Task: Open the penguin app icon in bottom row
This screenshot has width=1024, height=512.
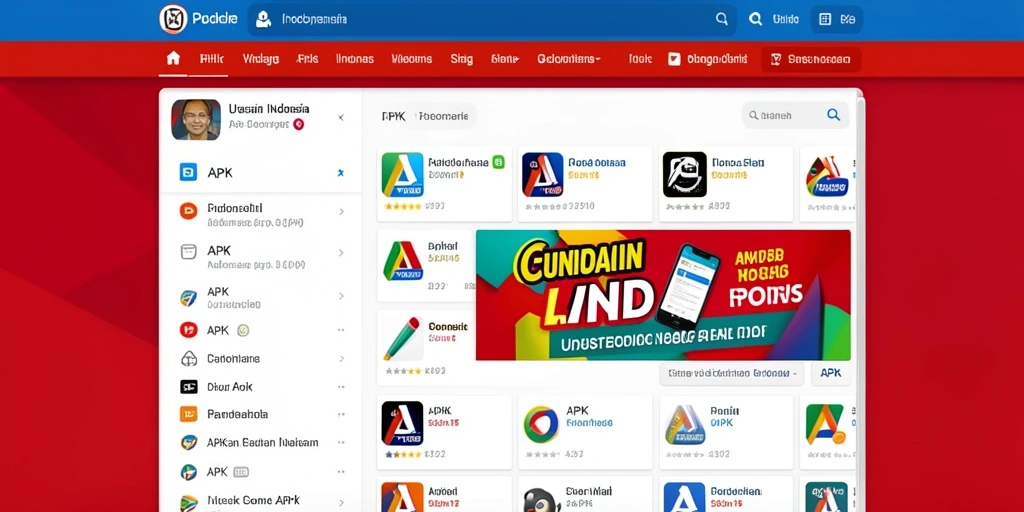Action: coord(543,500)
